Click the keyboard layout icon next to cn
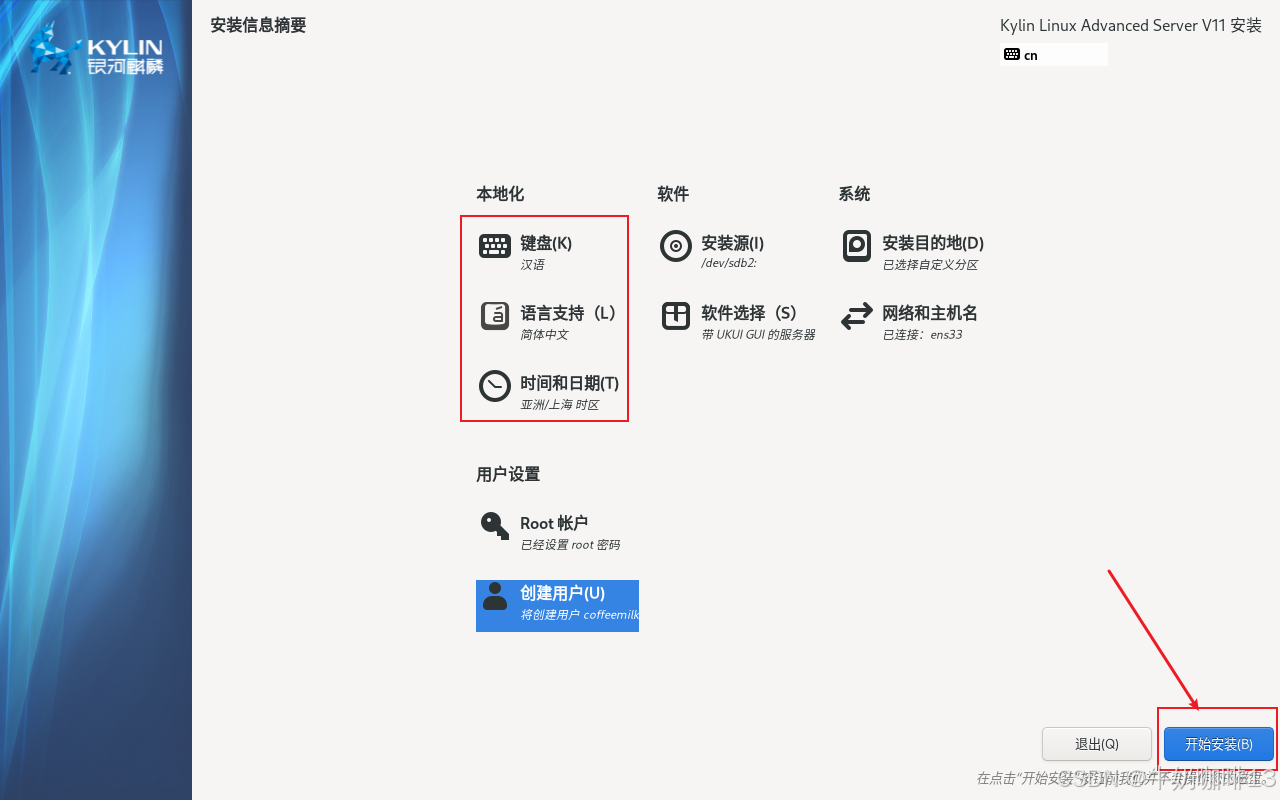The image size is (1280, 800). click(x=1012, y=54)
